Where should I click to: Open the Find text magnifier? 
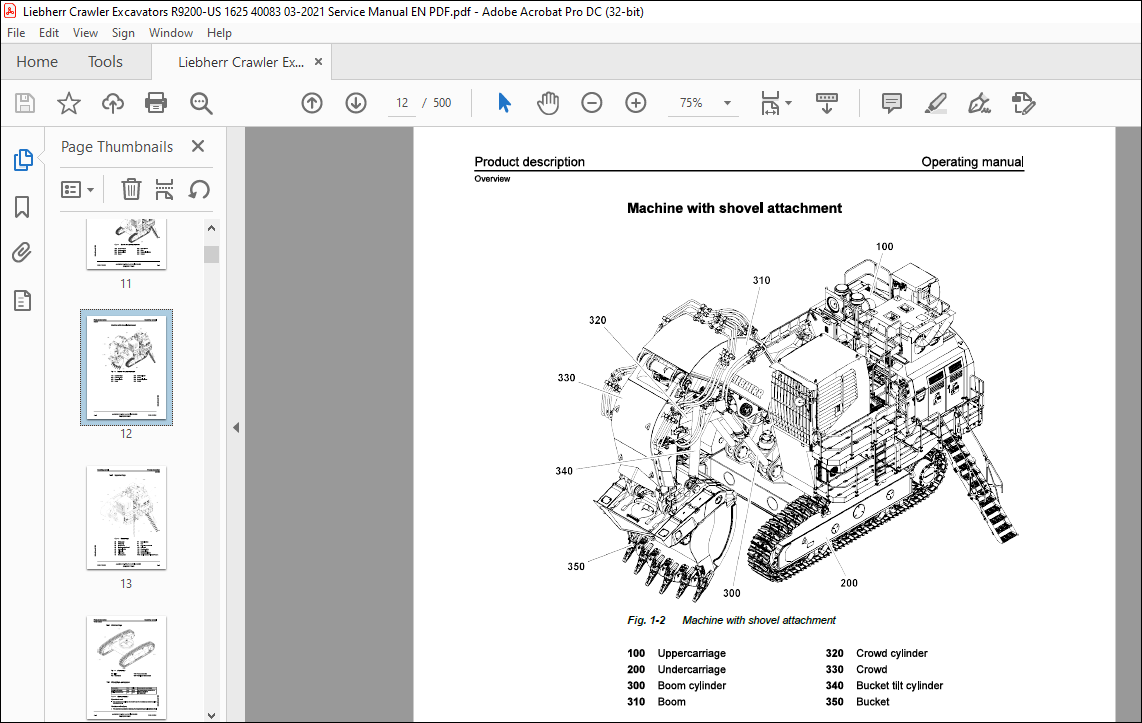[x=201, y=103]
